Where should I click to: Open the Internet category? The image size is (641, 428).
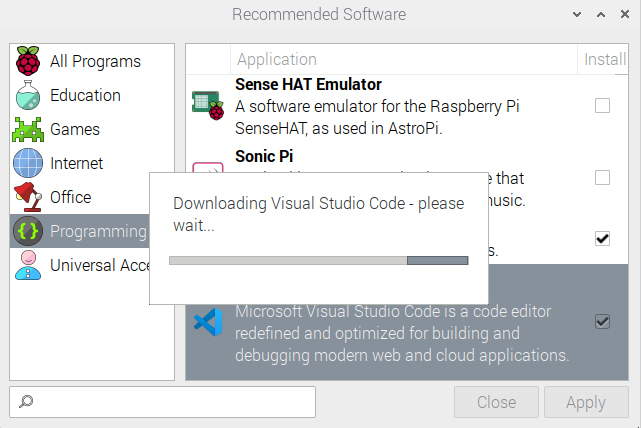[x=92, y=163]
